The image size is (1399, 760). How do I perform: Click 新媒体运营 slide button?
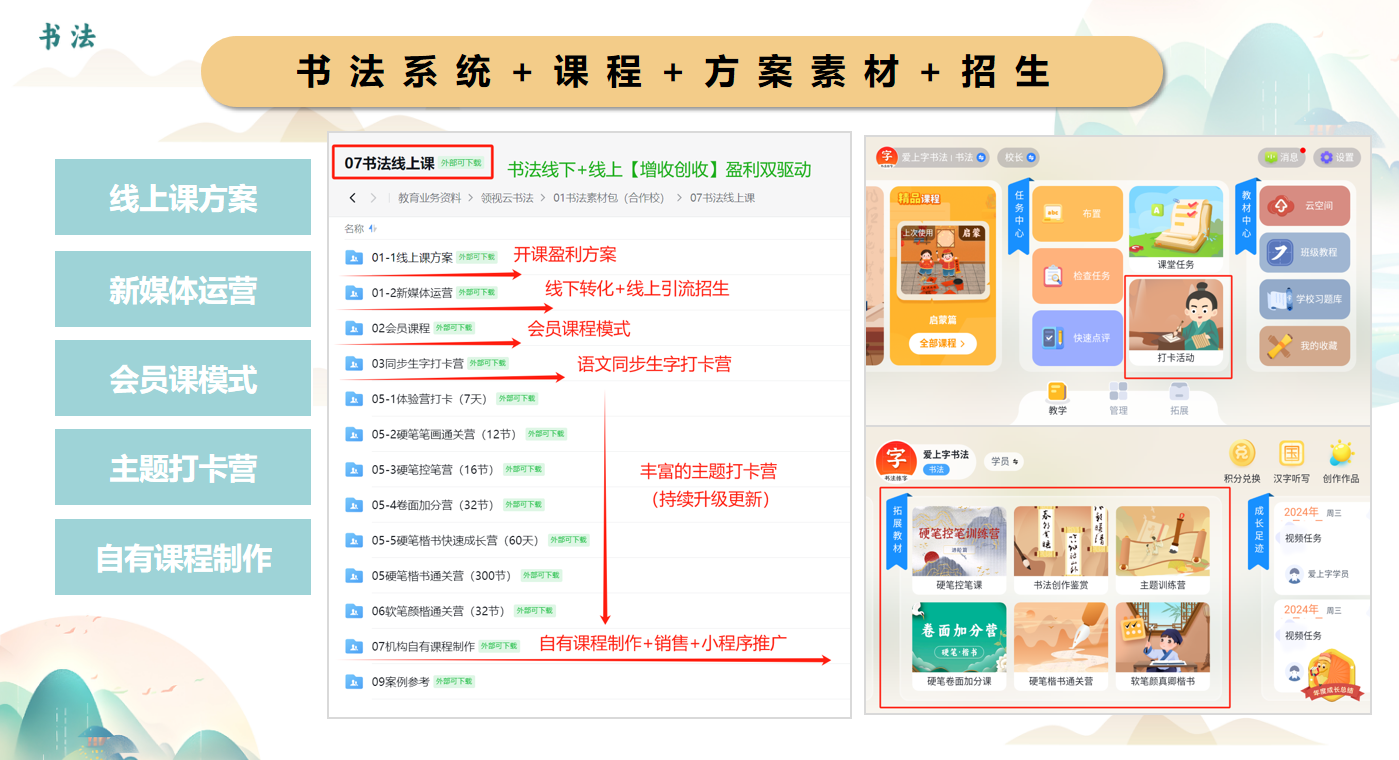pos(183,289)
